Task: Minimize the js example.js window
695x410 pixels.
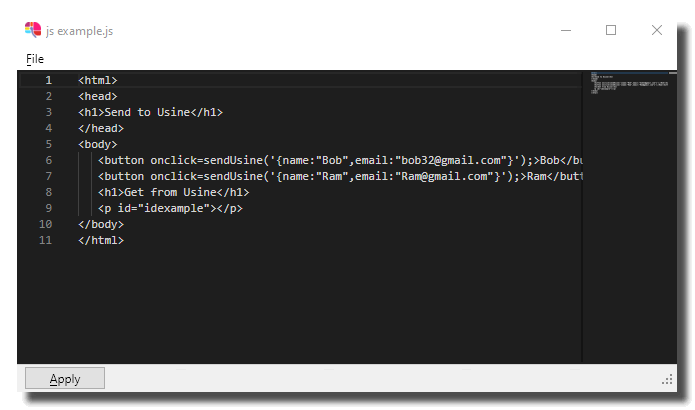Action: click(566, 30)
